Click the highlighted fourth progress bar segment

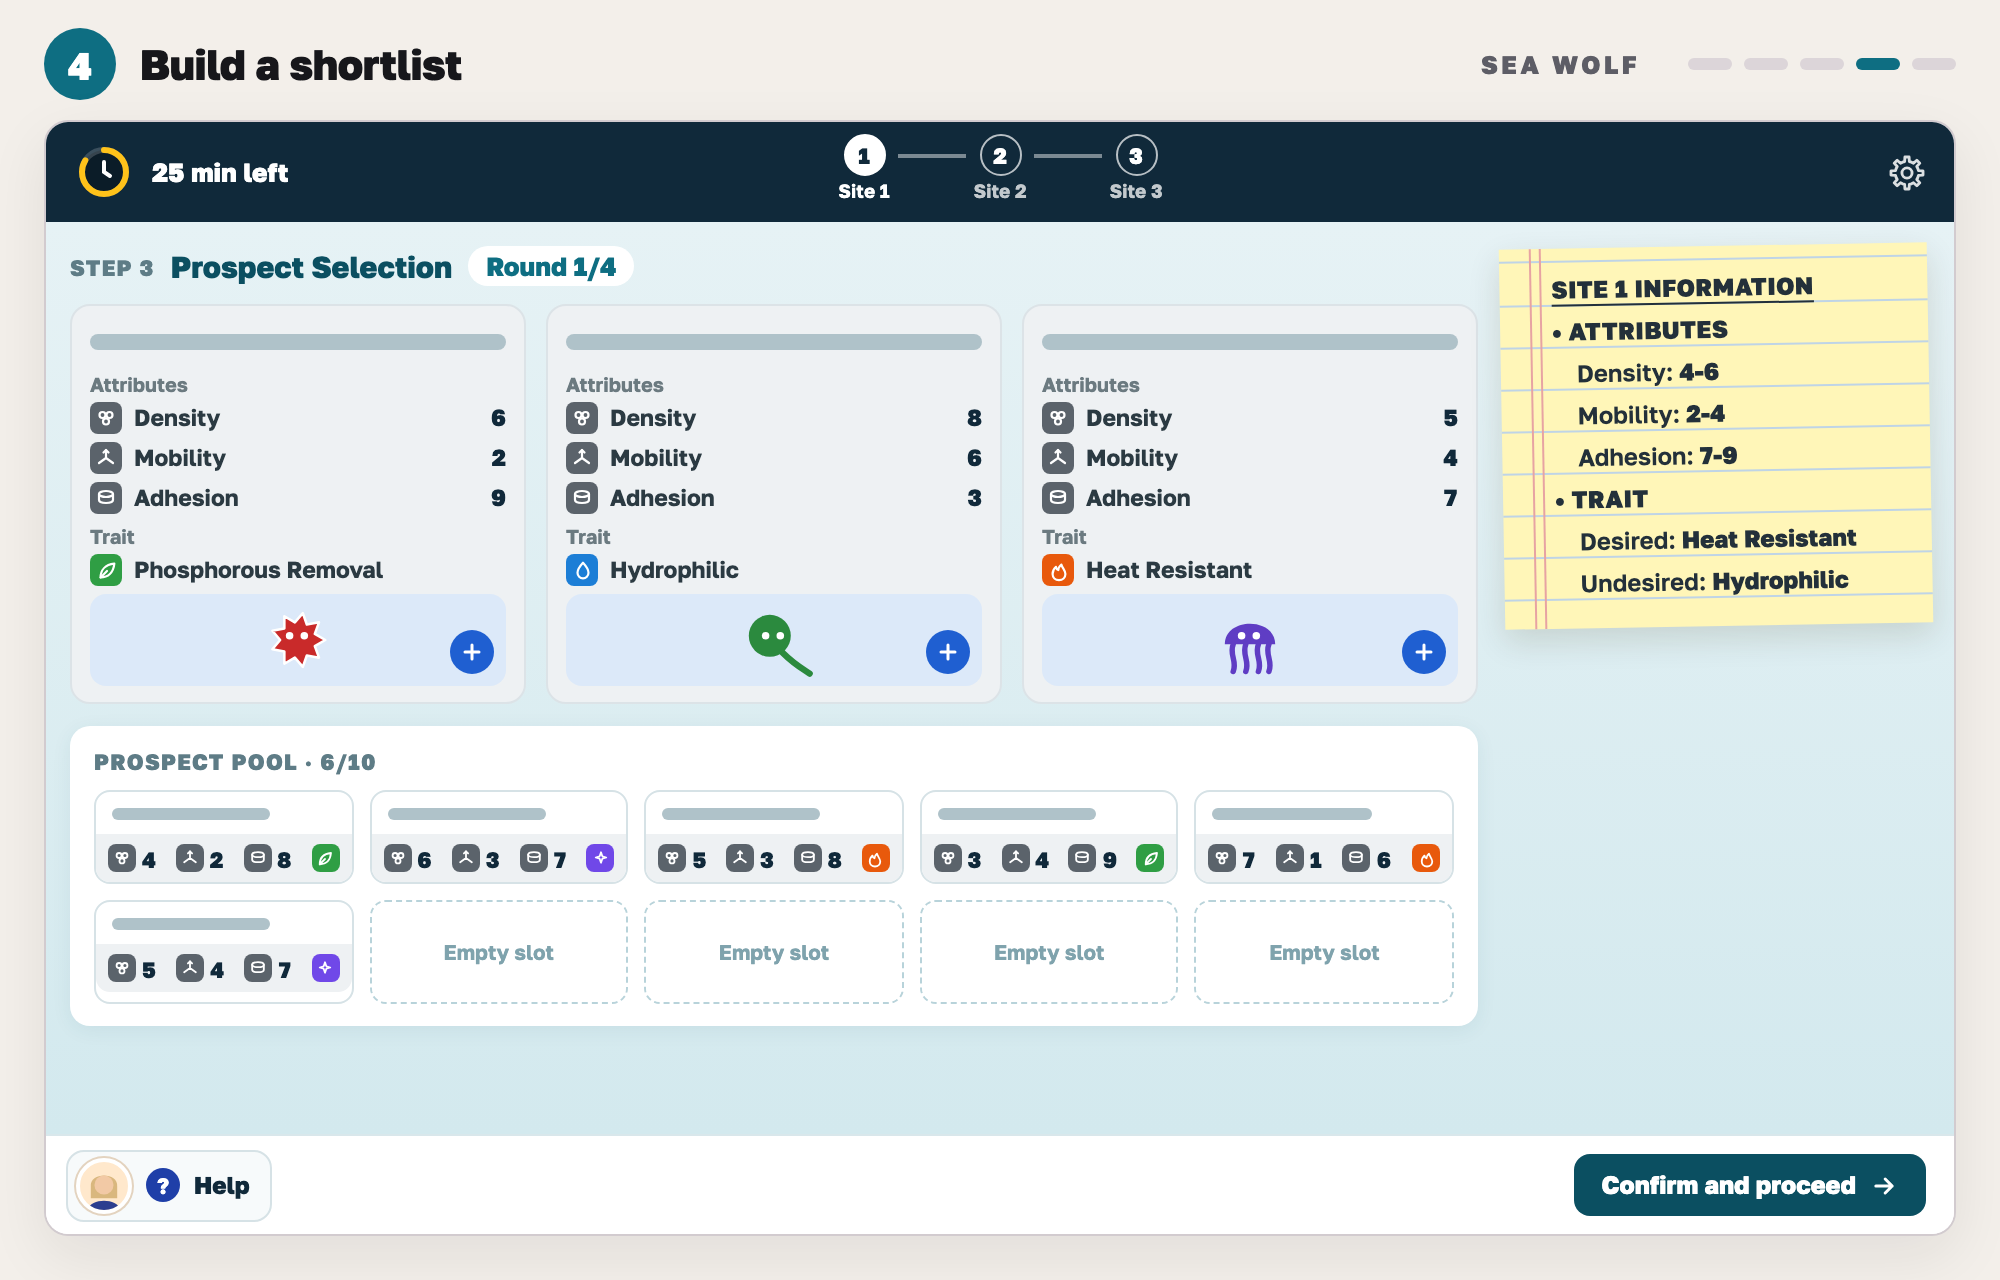coord(1877,64)
